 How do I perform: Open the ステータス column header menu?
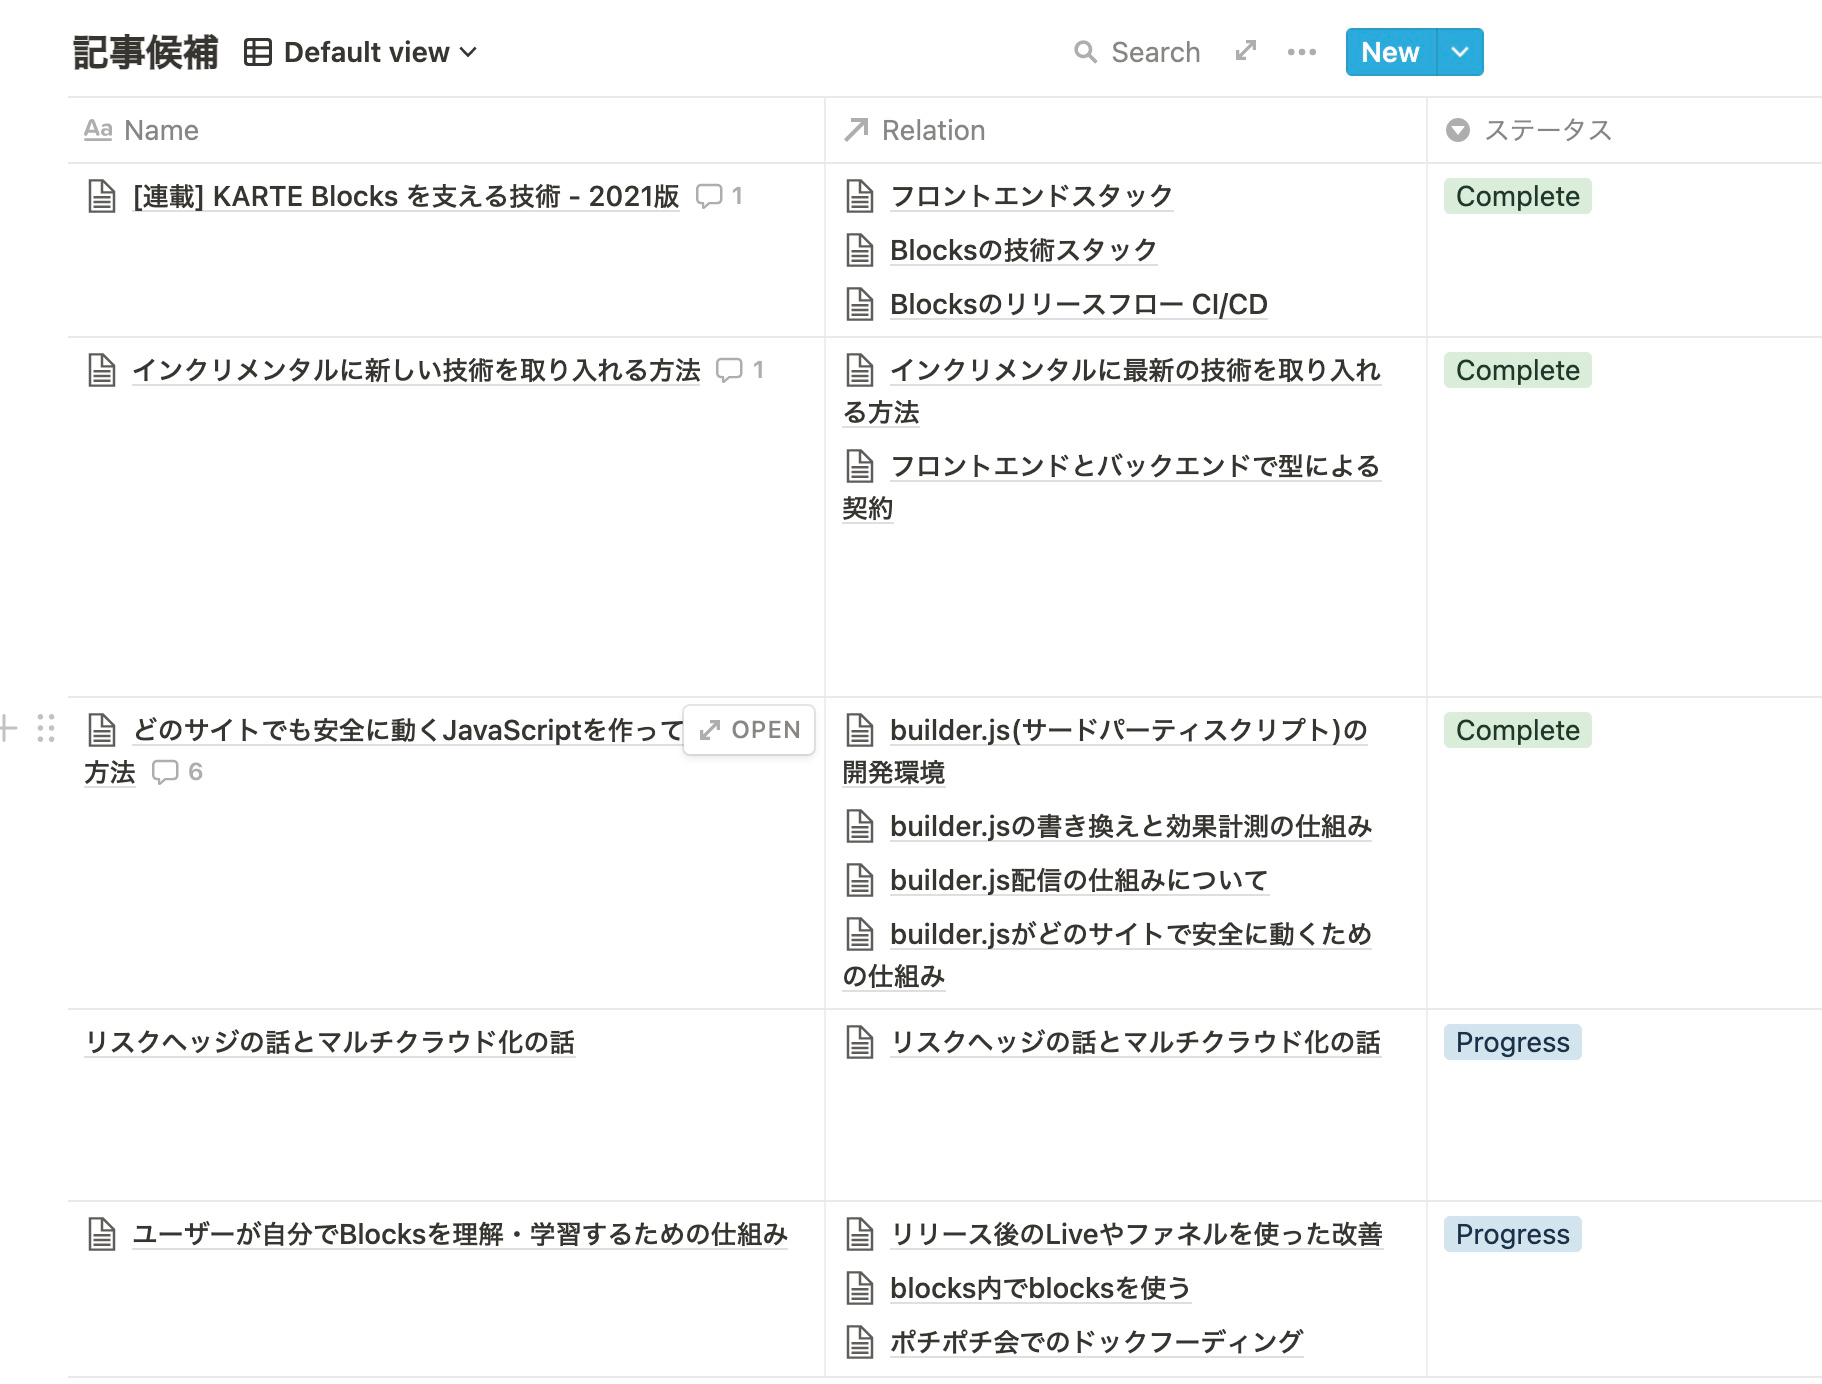[x=1546, y=130]
